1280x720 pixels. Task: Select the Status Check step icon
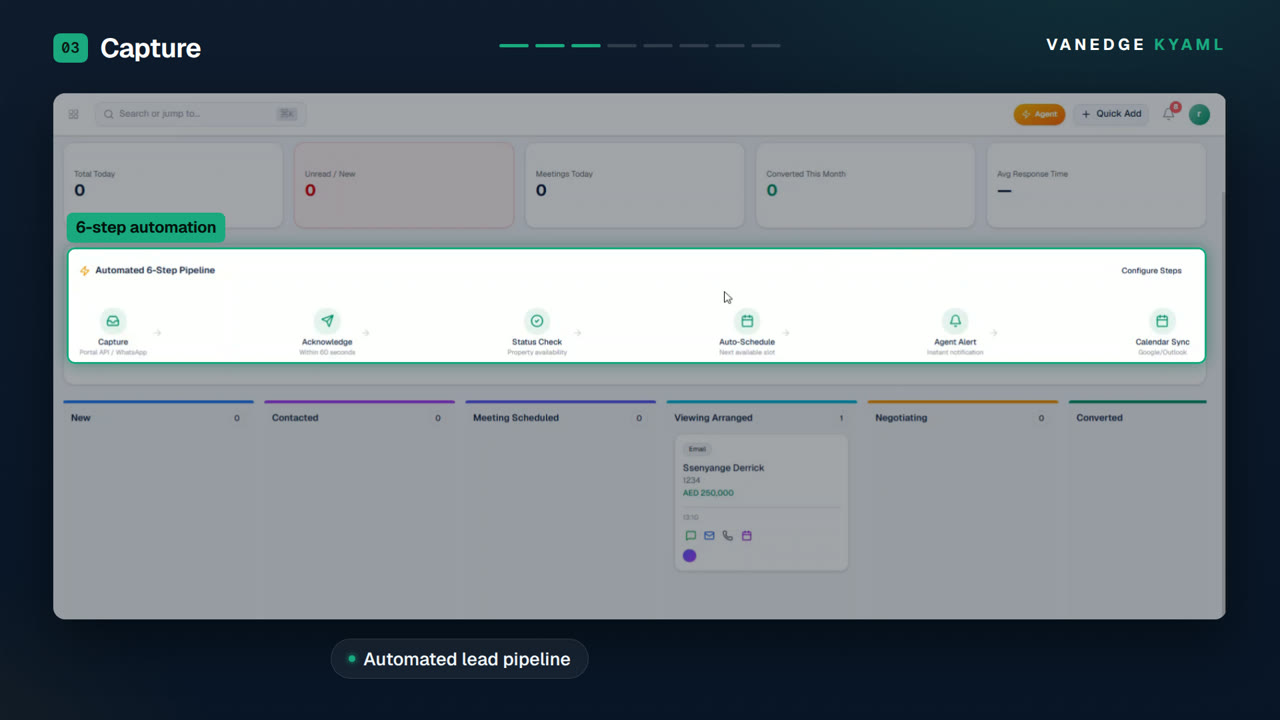[x=537, y=321]
